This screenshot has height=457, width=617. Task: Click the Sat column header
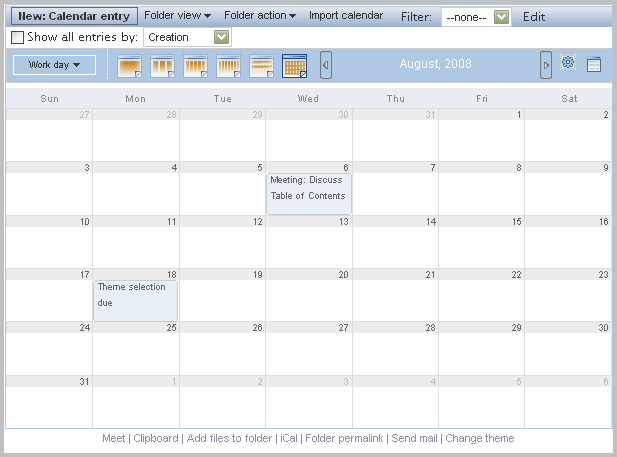569,99
